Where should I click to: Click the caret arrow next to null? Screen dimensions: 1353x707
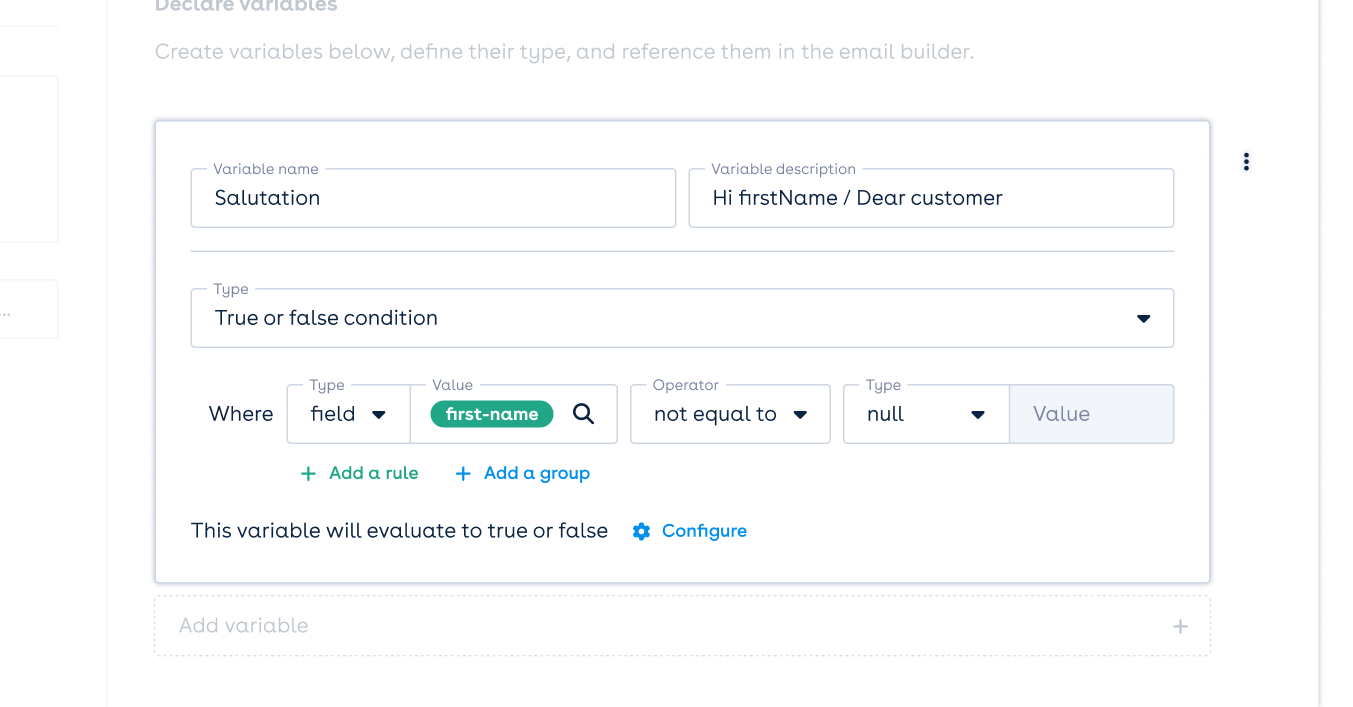[978, 415]
